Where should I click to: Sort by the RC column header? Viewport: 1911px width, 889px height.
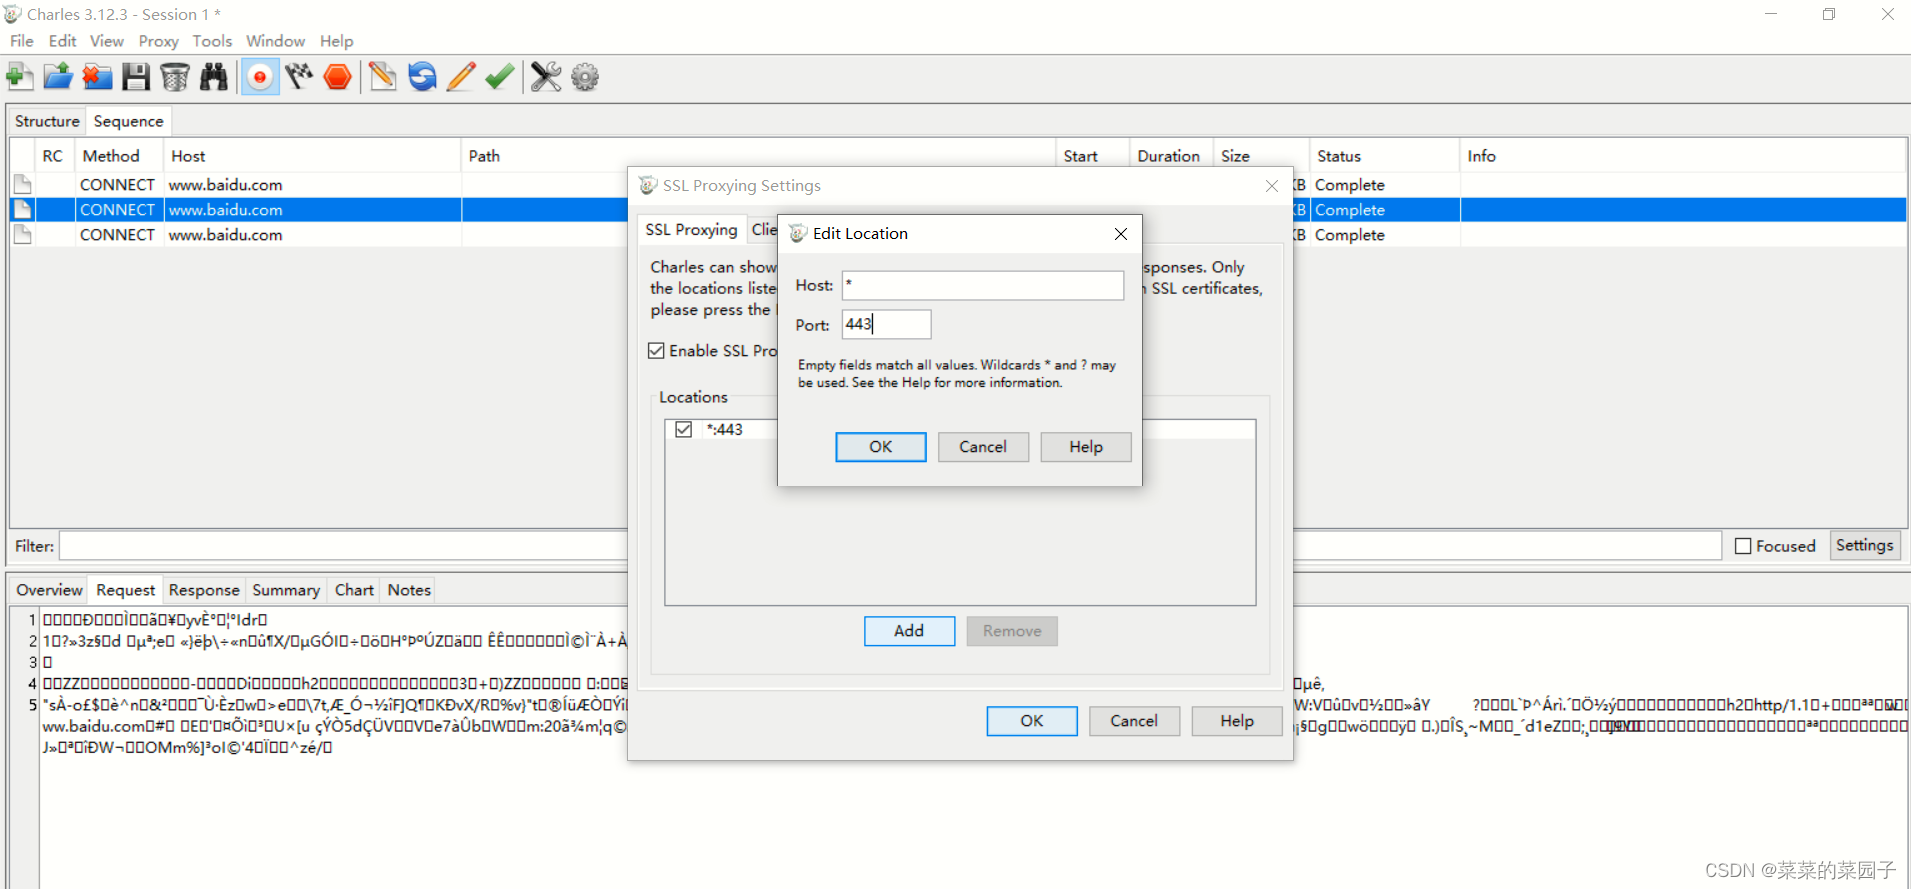point(53,156)
